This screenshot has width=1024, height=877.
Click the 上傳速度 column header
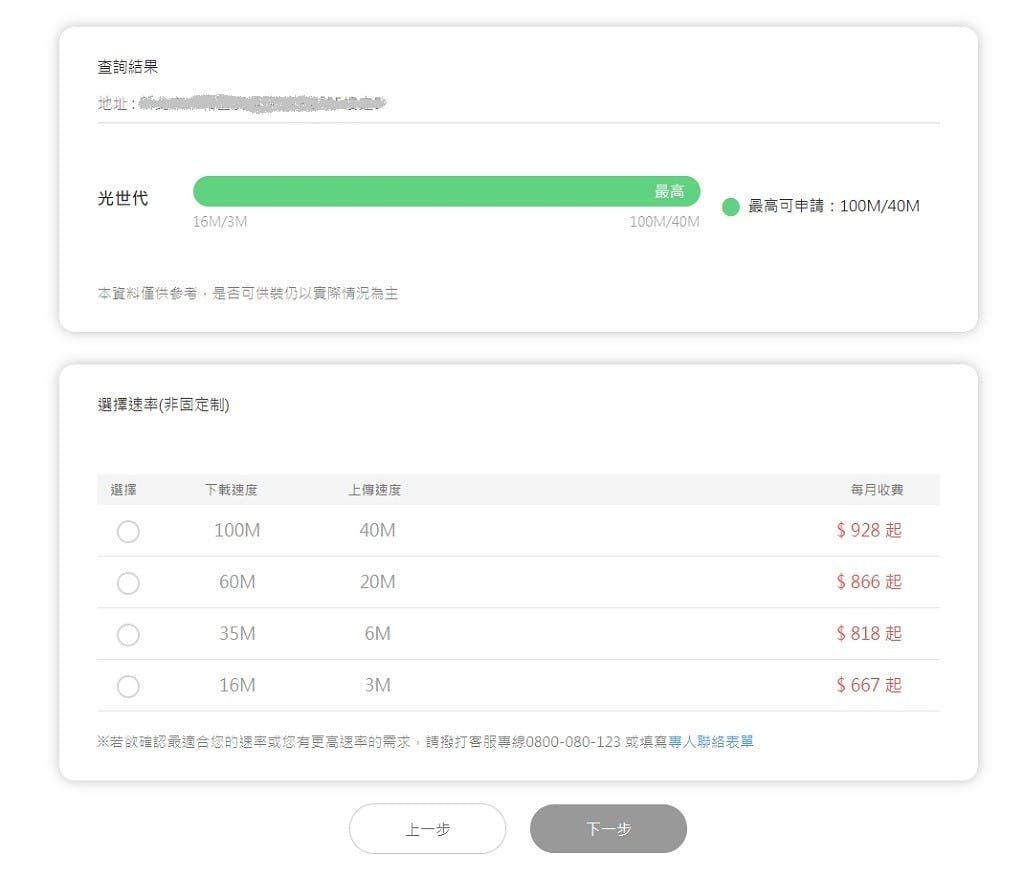pyautogui.click(x=374, y=490)
